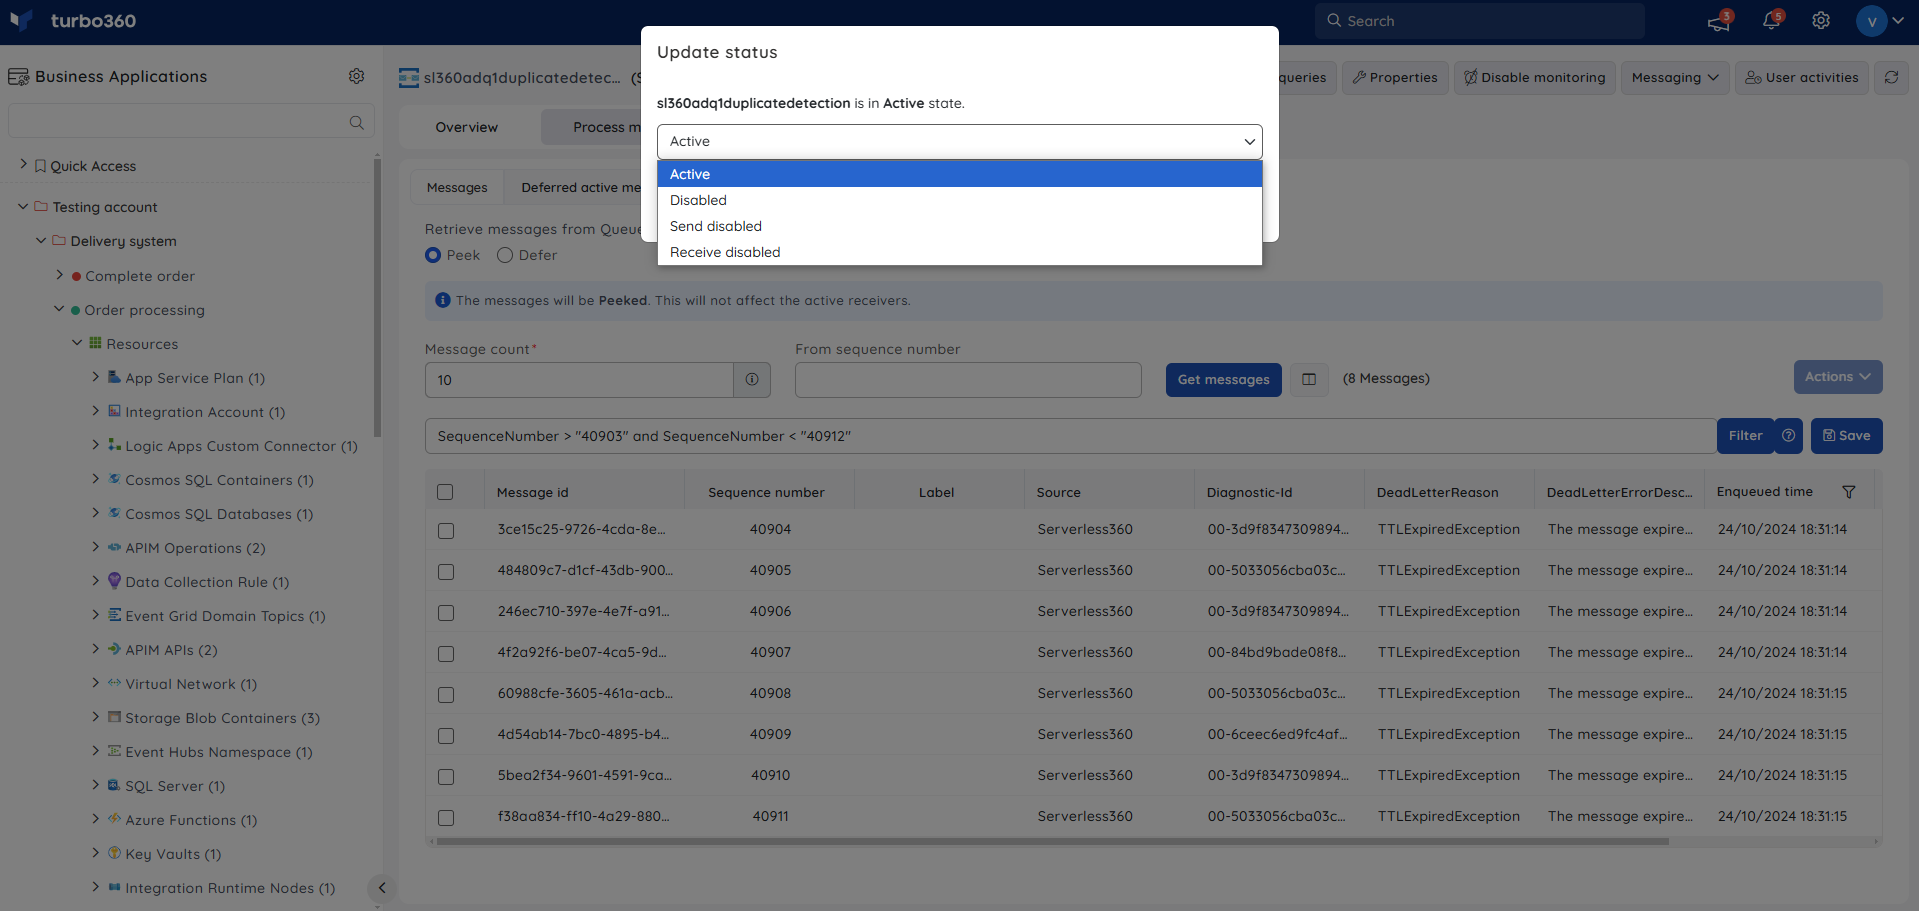Click the top Search box
Screen dimensions: 1919x911
pos(1479,21)
